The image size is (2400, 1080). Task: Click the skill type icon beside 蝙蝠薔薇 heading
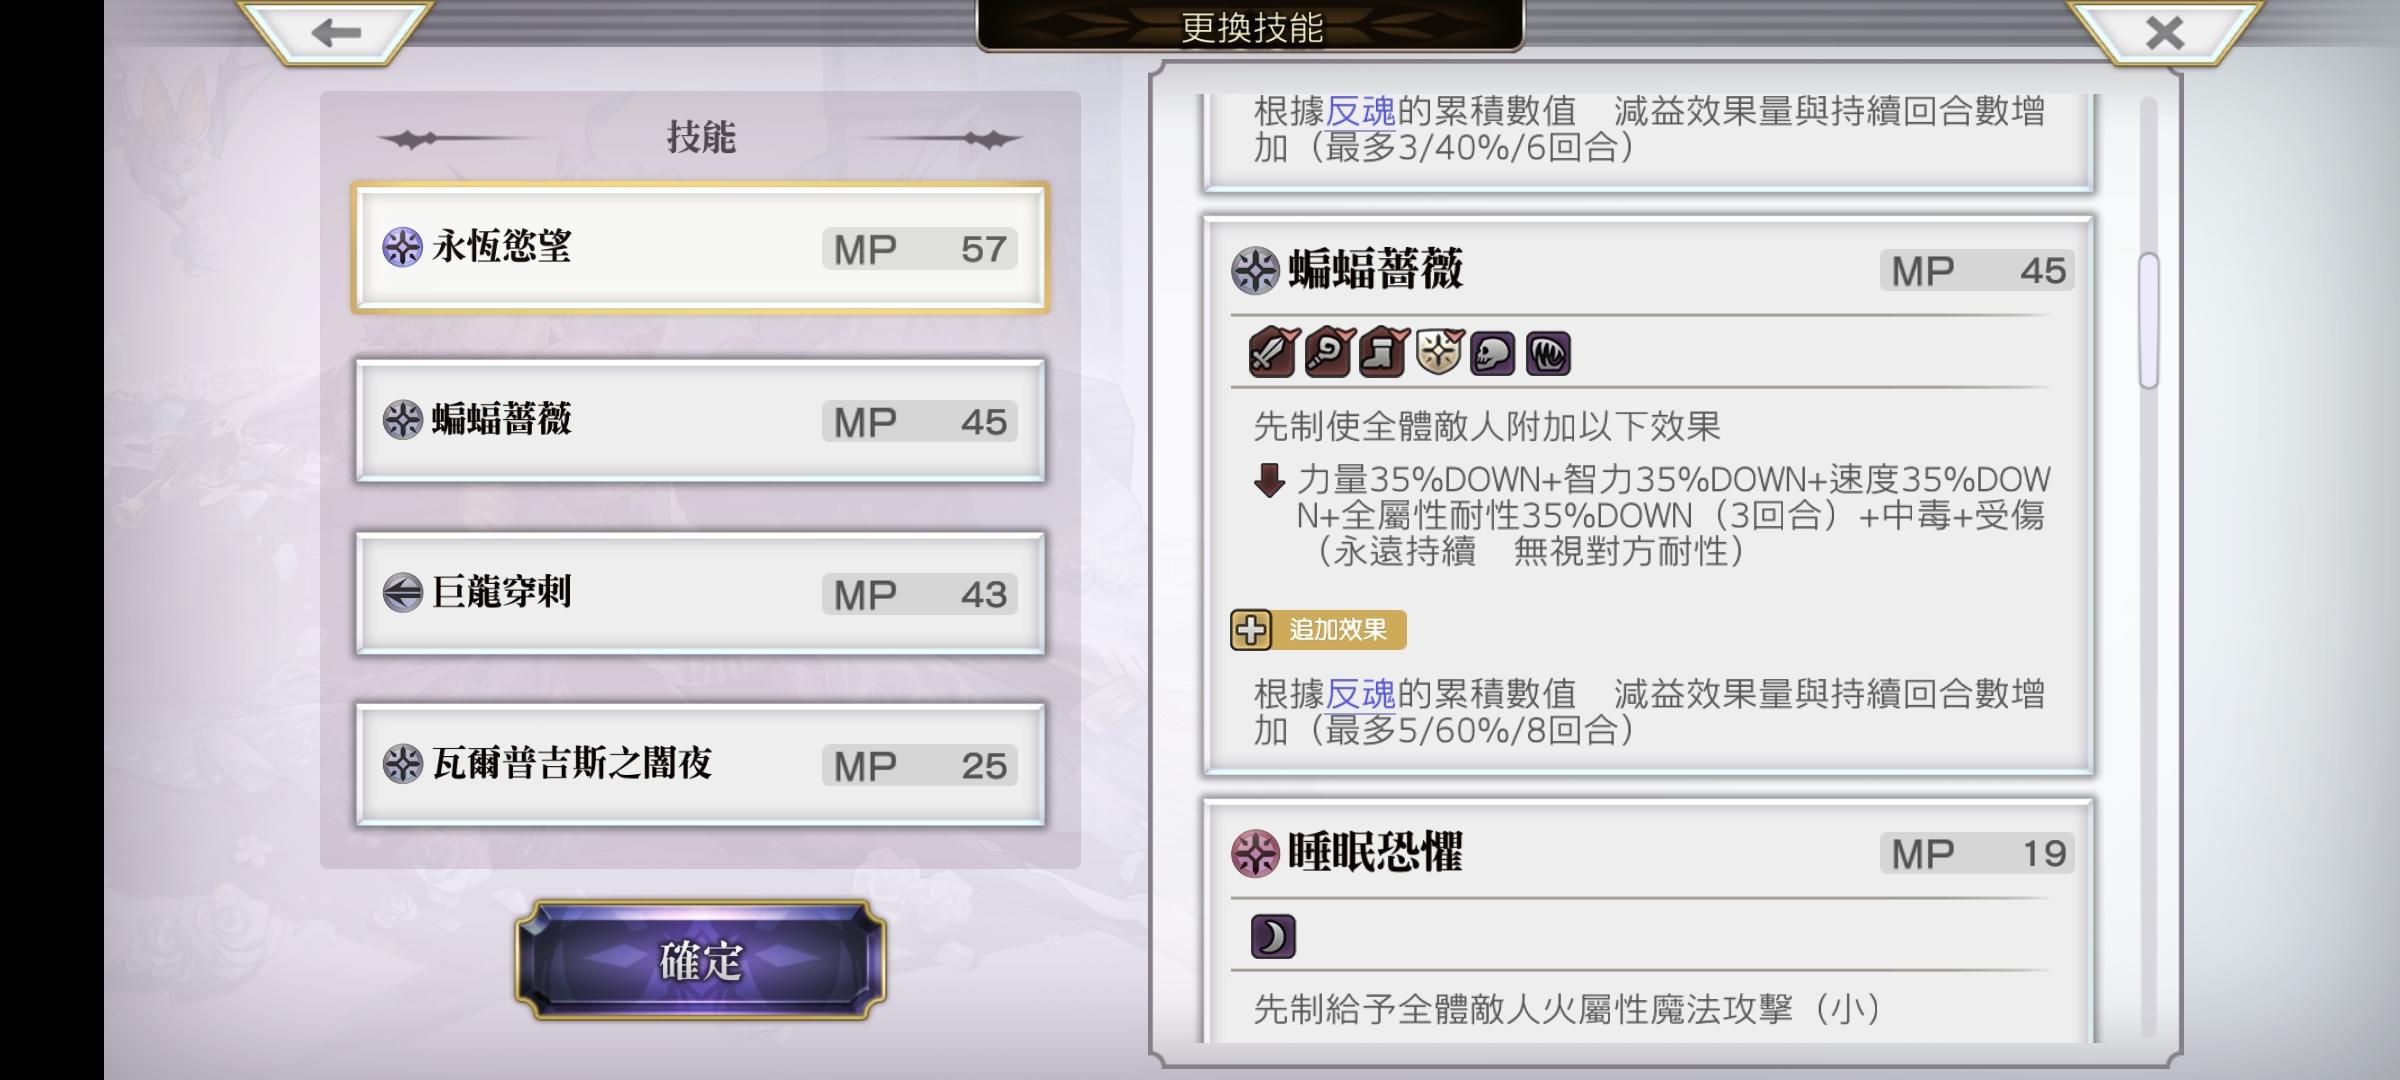click(x=1255, y=270)
